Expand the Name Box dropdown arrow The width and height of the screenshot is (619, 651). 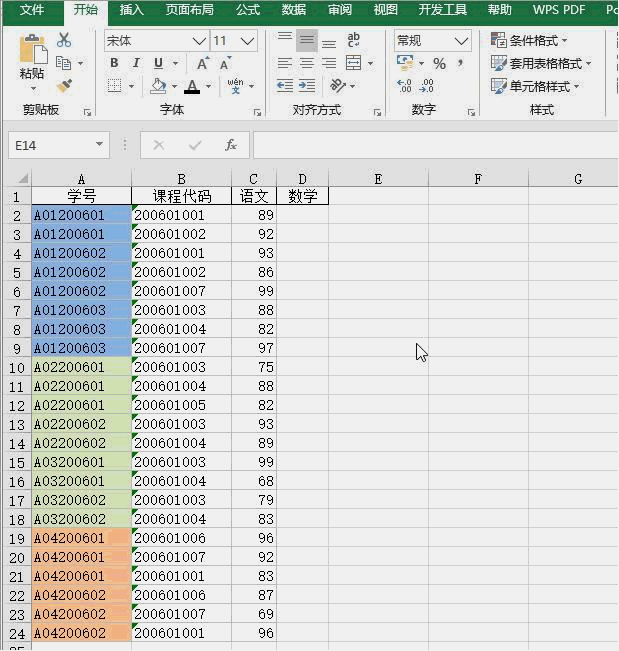99,144
